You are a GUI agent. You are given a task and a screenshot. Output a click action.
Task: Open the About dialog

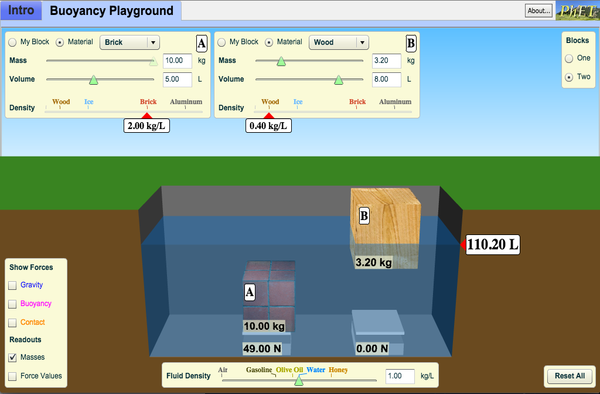tap(538, 11)
